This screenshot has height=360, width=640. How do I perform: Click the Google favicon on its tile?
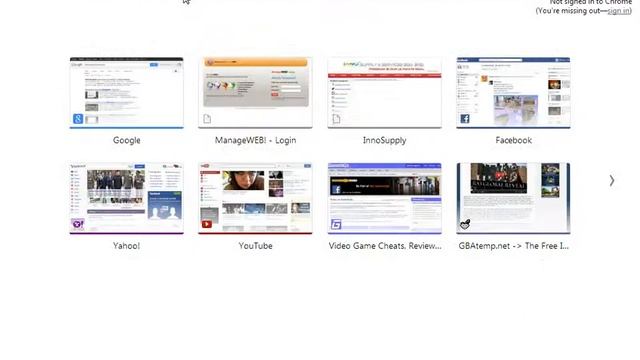tap(78, 119)
